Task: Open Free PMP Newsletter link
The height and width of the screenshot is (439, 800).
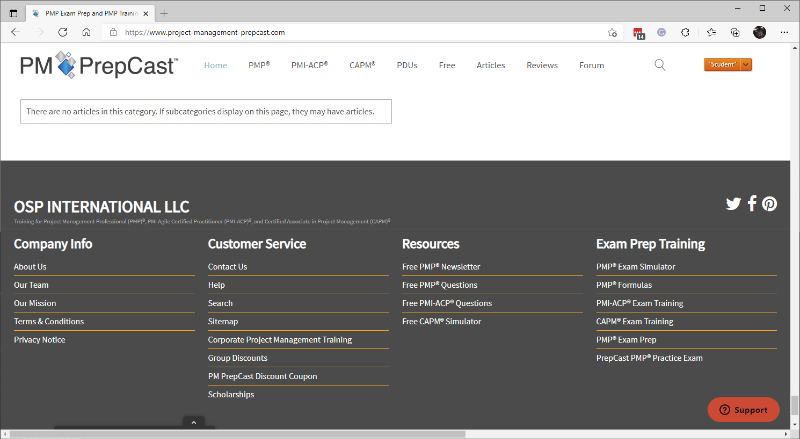Action: point(441,267)
